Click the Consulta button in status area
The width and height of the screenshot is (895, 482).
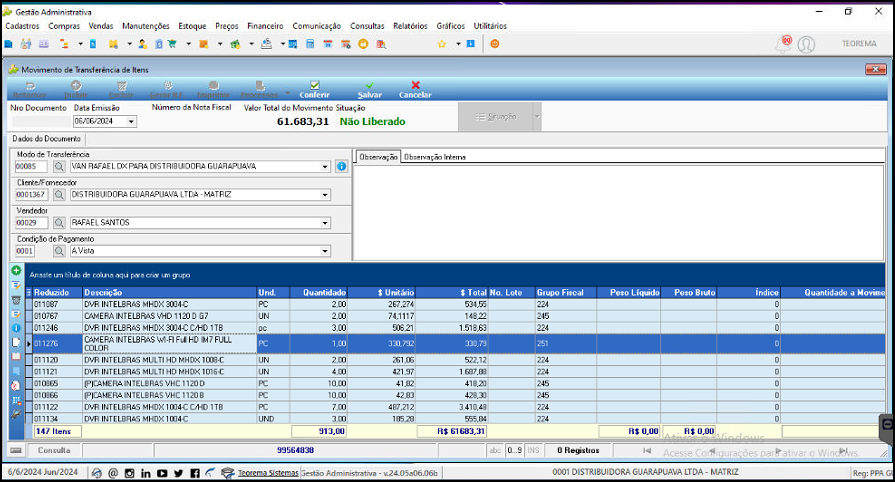click(54, 450)
